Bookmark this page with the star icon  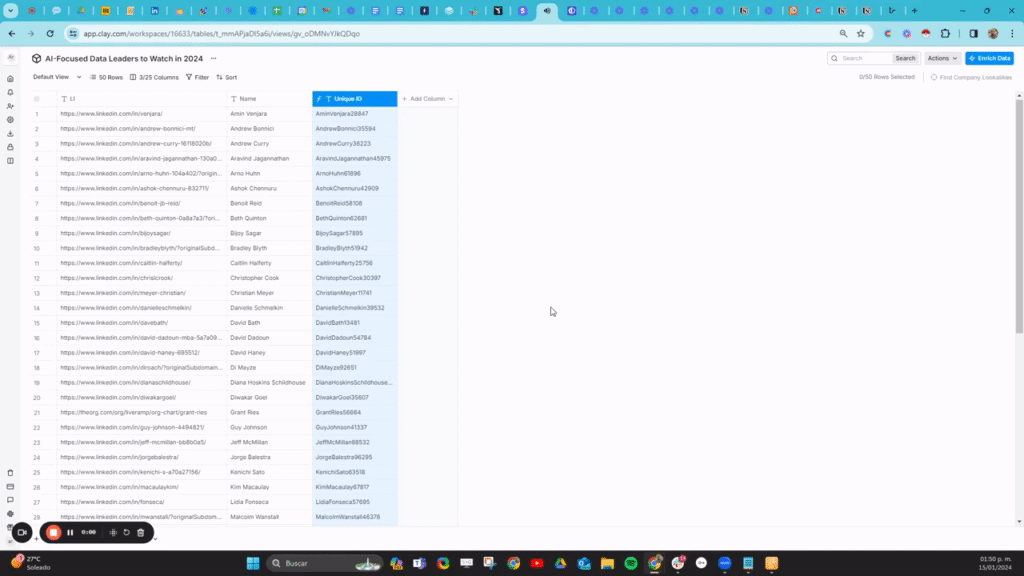pos(860,33)
